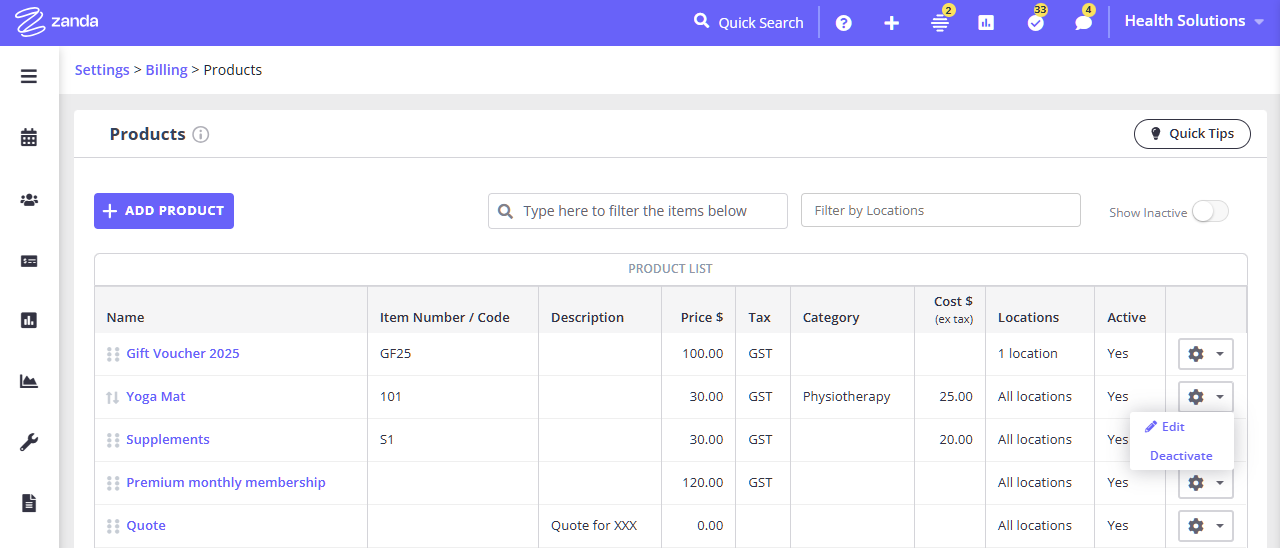This screenshot has width=1280, height=548.
Task: Click the wrench tools icon in sidebar
Action: [29, 442]
